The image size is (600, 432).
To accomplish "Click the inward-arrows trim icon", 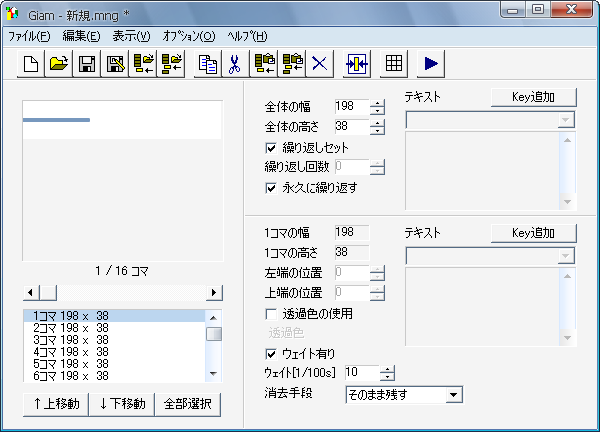I will (357, 64).
